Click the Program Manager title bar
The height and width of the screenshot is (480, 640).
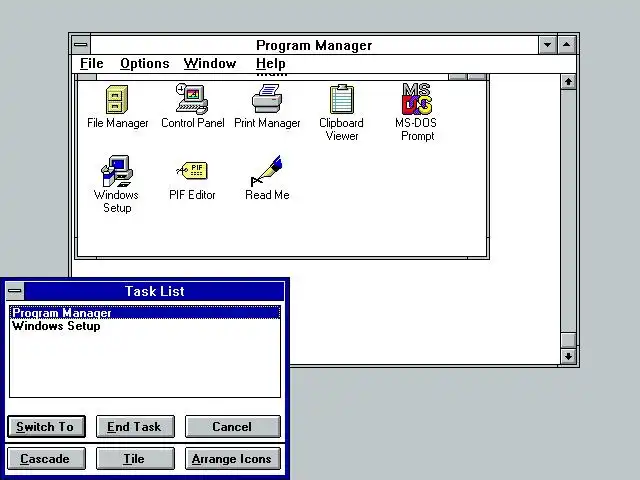tap(314, 45)
